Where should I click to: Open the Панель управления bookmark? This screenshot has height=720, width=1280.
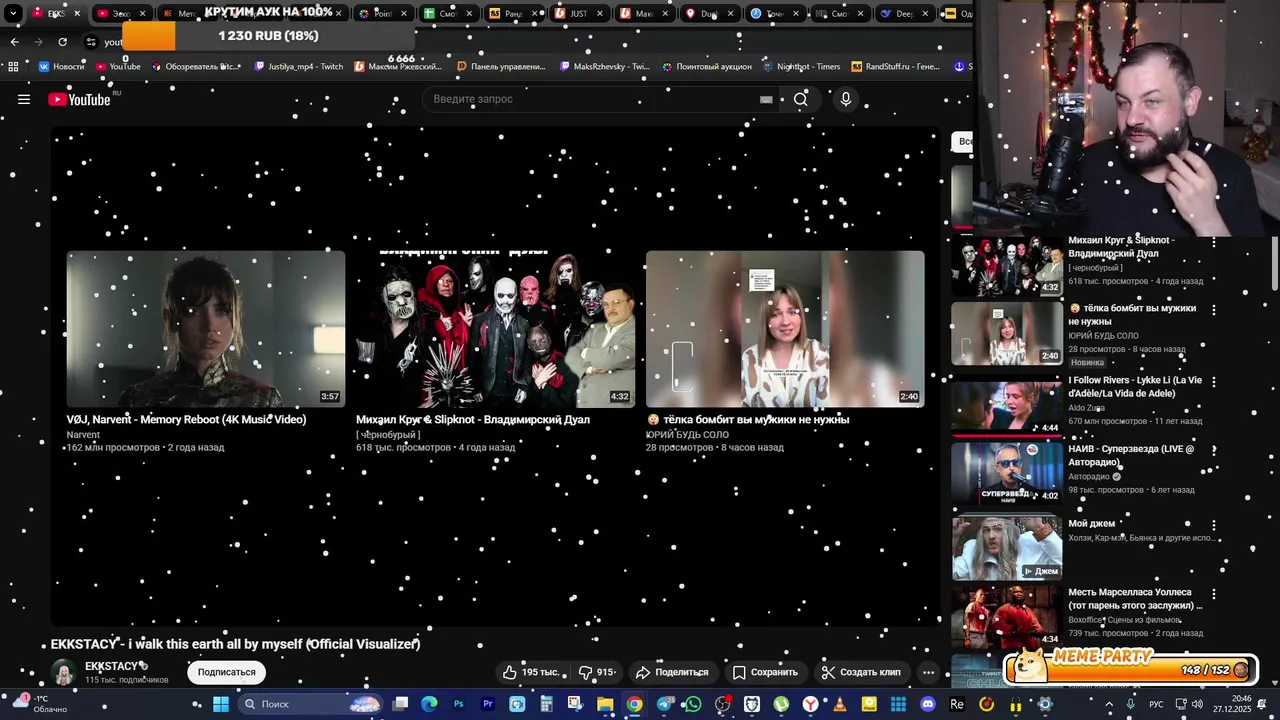(x=501, y=66)
